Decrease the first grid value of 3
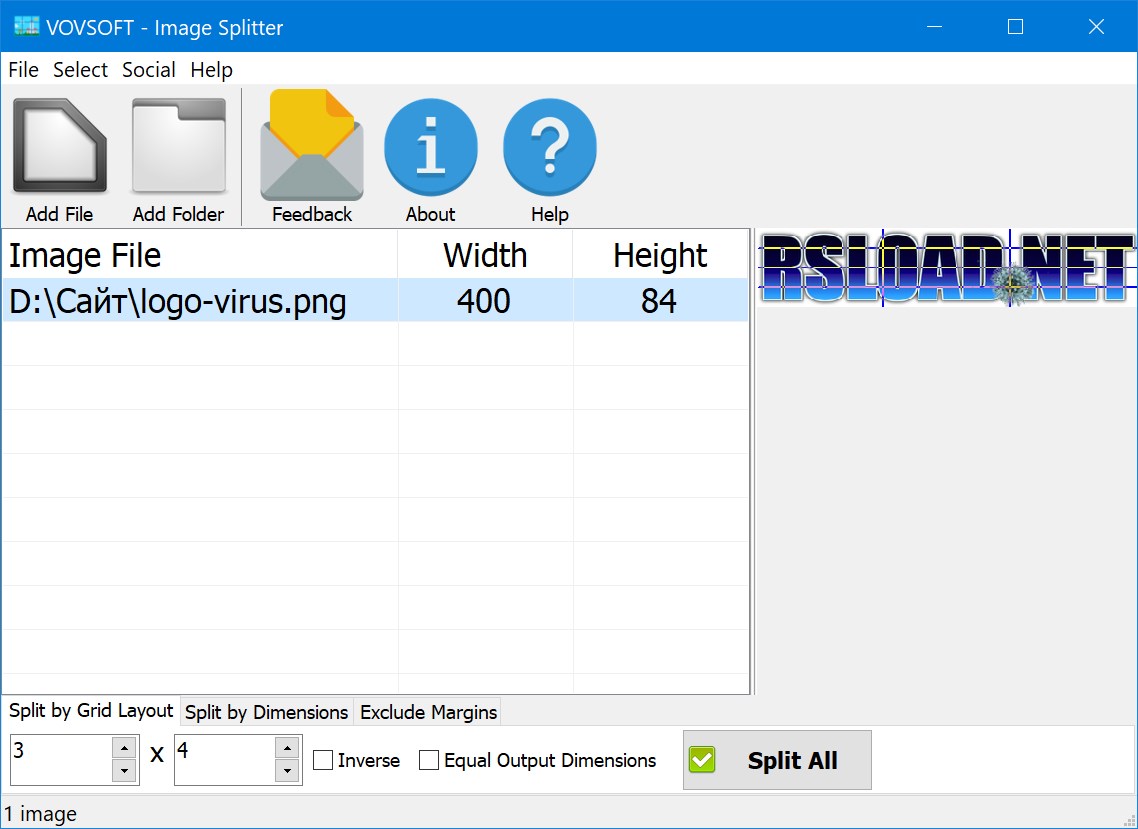The image size is (1138, 829). [x=125, y=771]
